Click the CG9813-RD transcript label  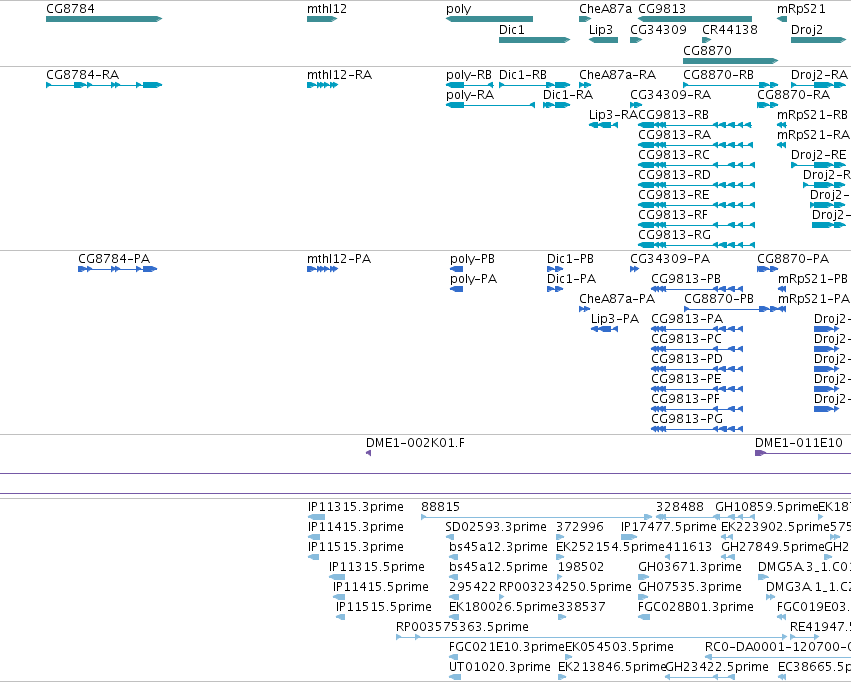coord(675,175)
